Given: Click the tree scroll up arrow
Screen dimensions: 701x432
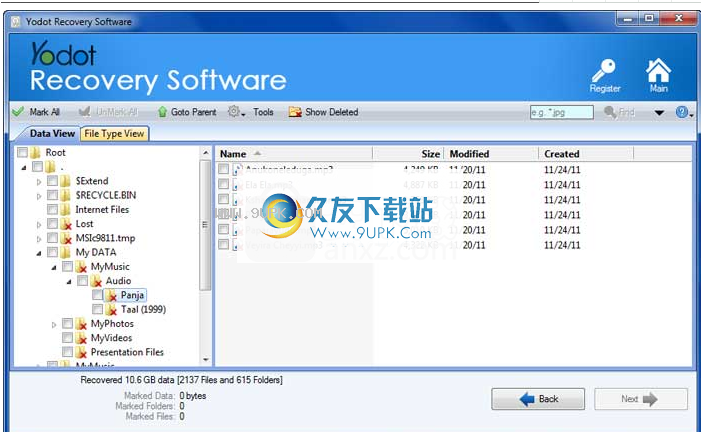Looking at the screenshot, I should [x=206, y=153].
